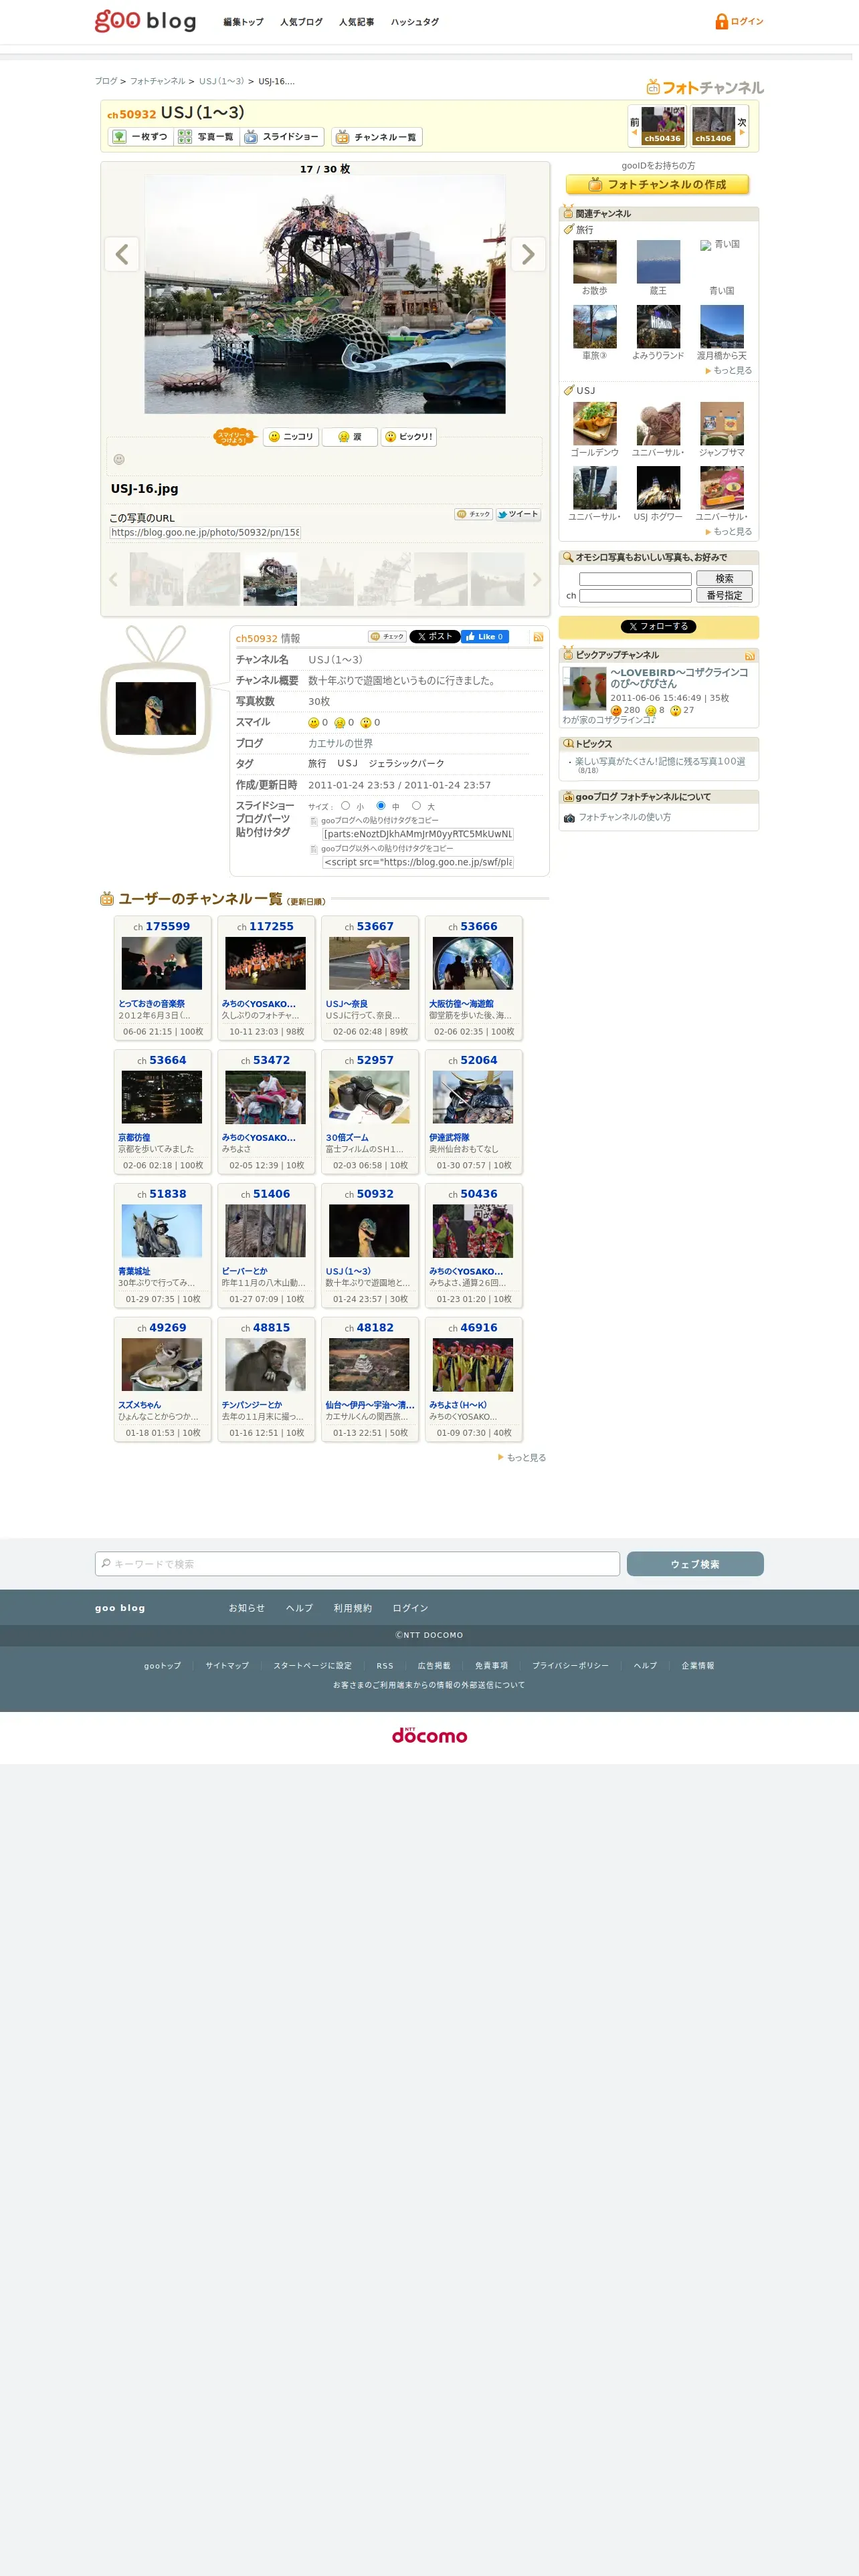The height and width of the screenshot is (2576, 859).
Task: Give a 涙 tearful smiley reaction
Action: tap(349, 437)
